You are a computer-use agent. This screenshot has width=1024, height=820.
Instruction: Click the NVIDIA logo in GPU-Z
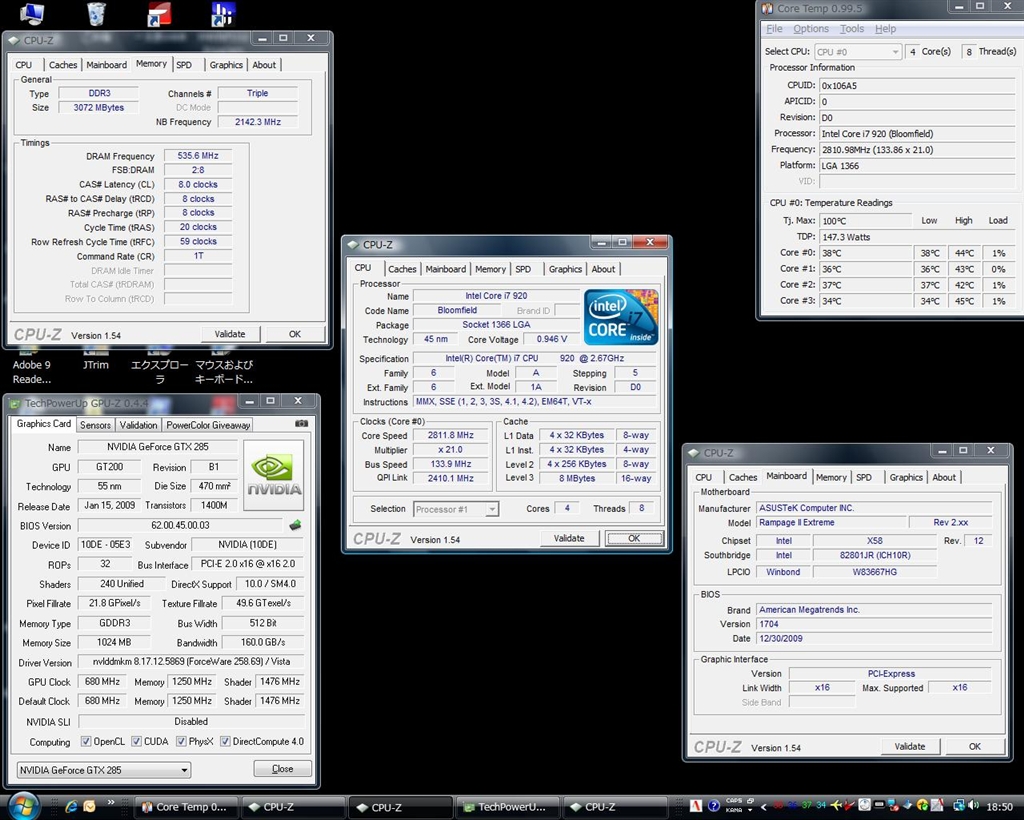coord(274,474)
